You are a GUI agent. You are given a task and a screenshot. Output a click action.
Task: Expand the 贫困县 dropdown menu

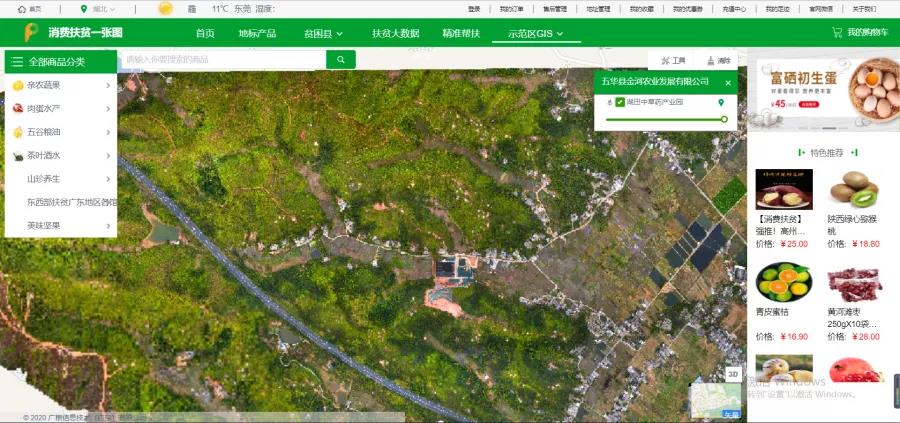[323, 33]
